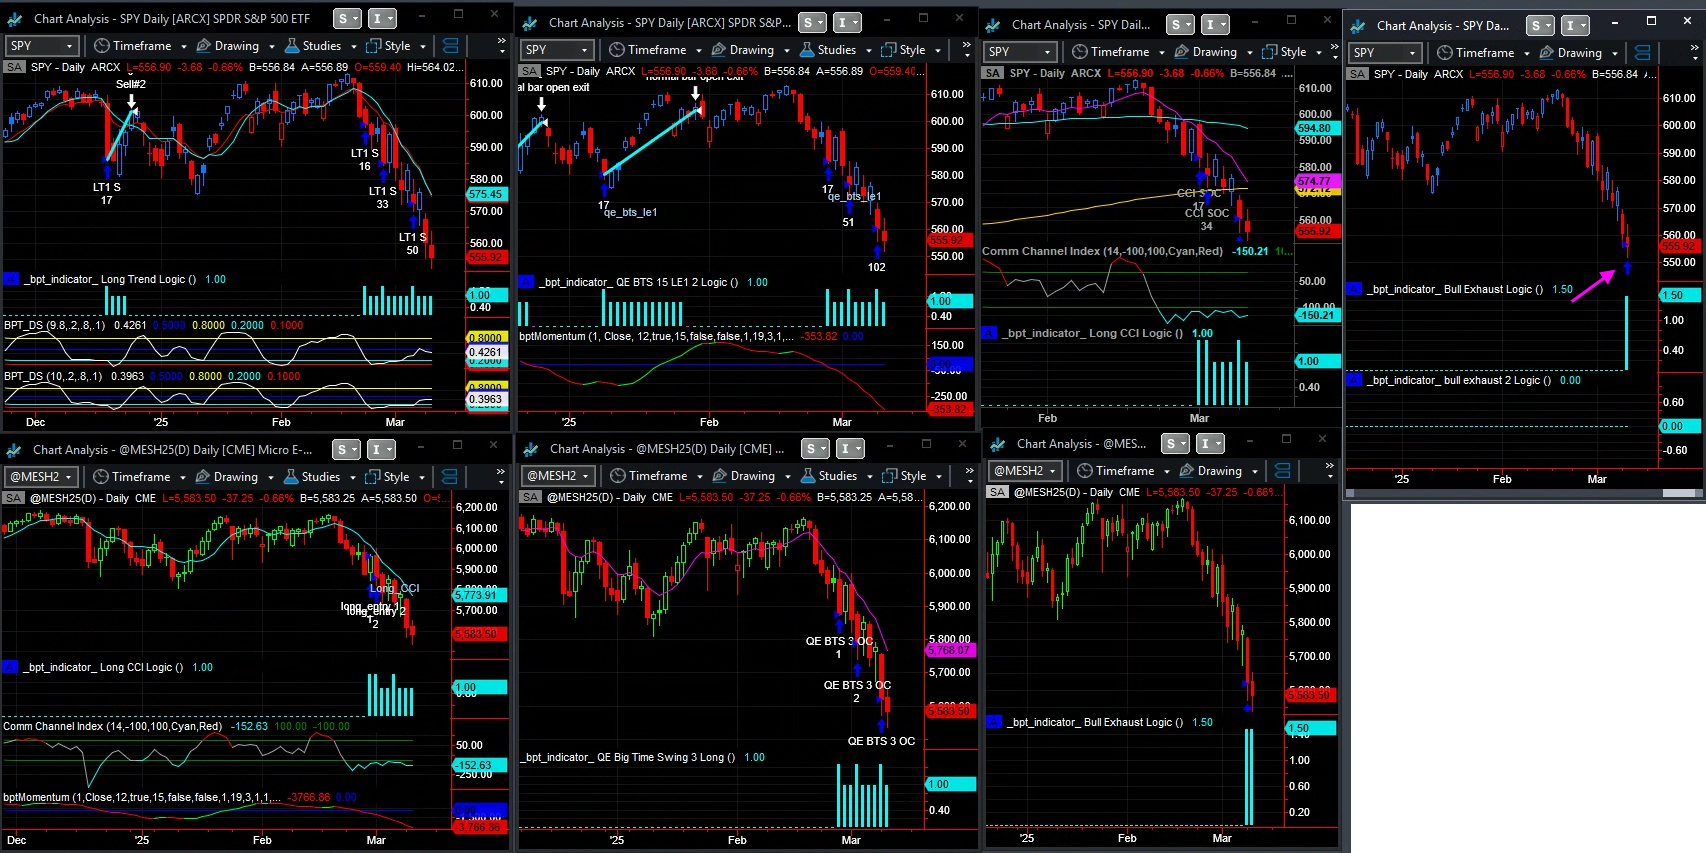This screenshot has width=1706, height=853.
Task: Click Chart Analysis app icon in Micro E- title bar
Action: (14, 450)
